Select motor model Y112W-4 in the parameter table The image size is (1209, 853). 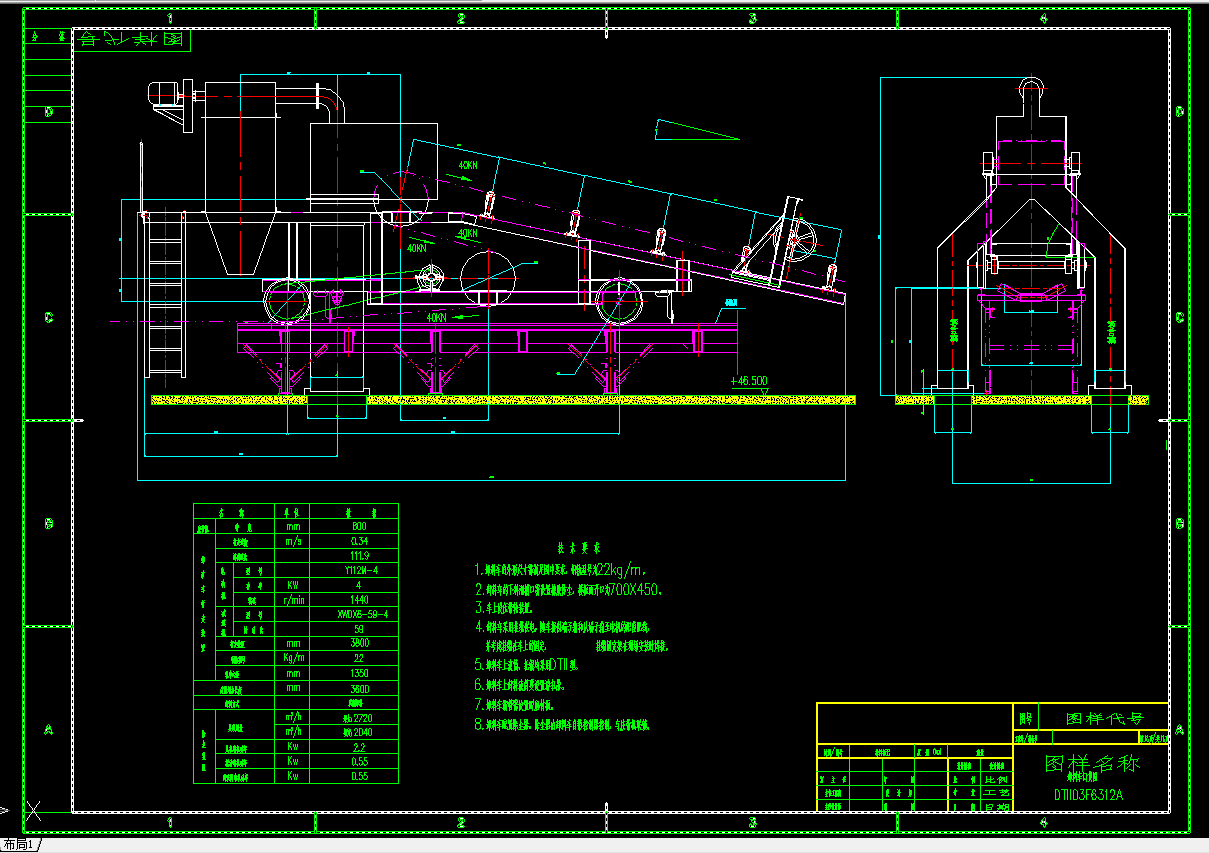358,570
